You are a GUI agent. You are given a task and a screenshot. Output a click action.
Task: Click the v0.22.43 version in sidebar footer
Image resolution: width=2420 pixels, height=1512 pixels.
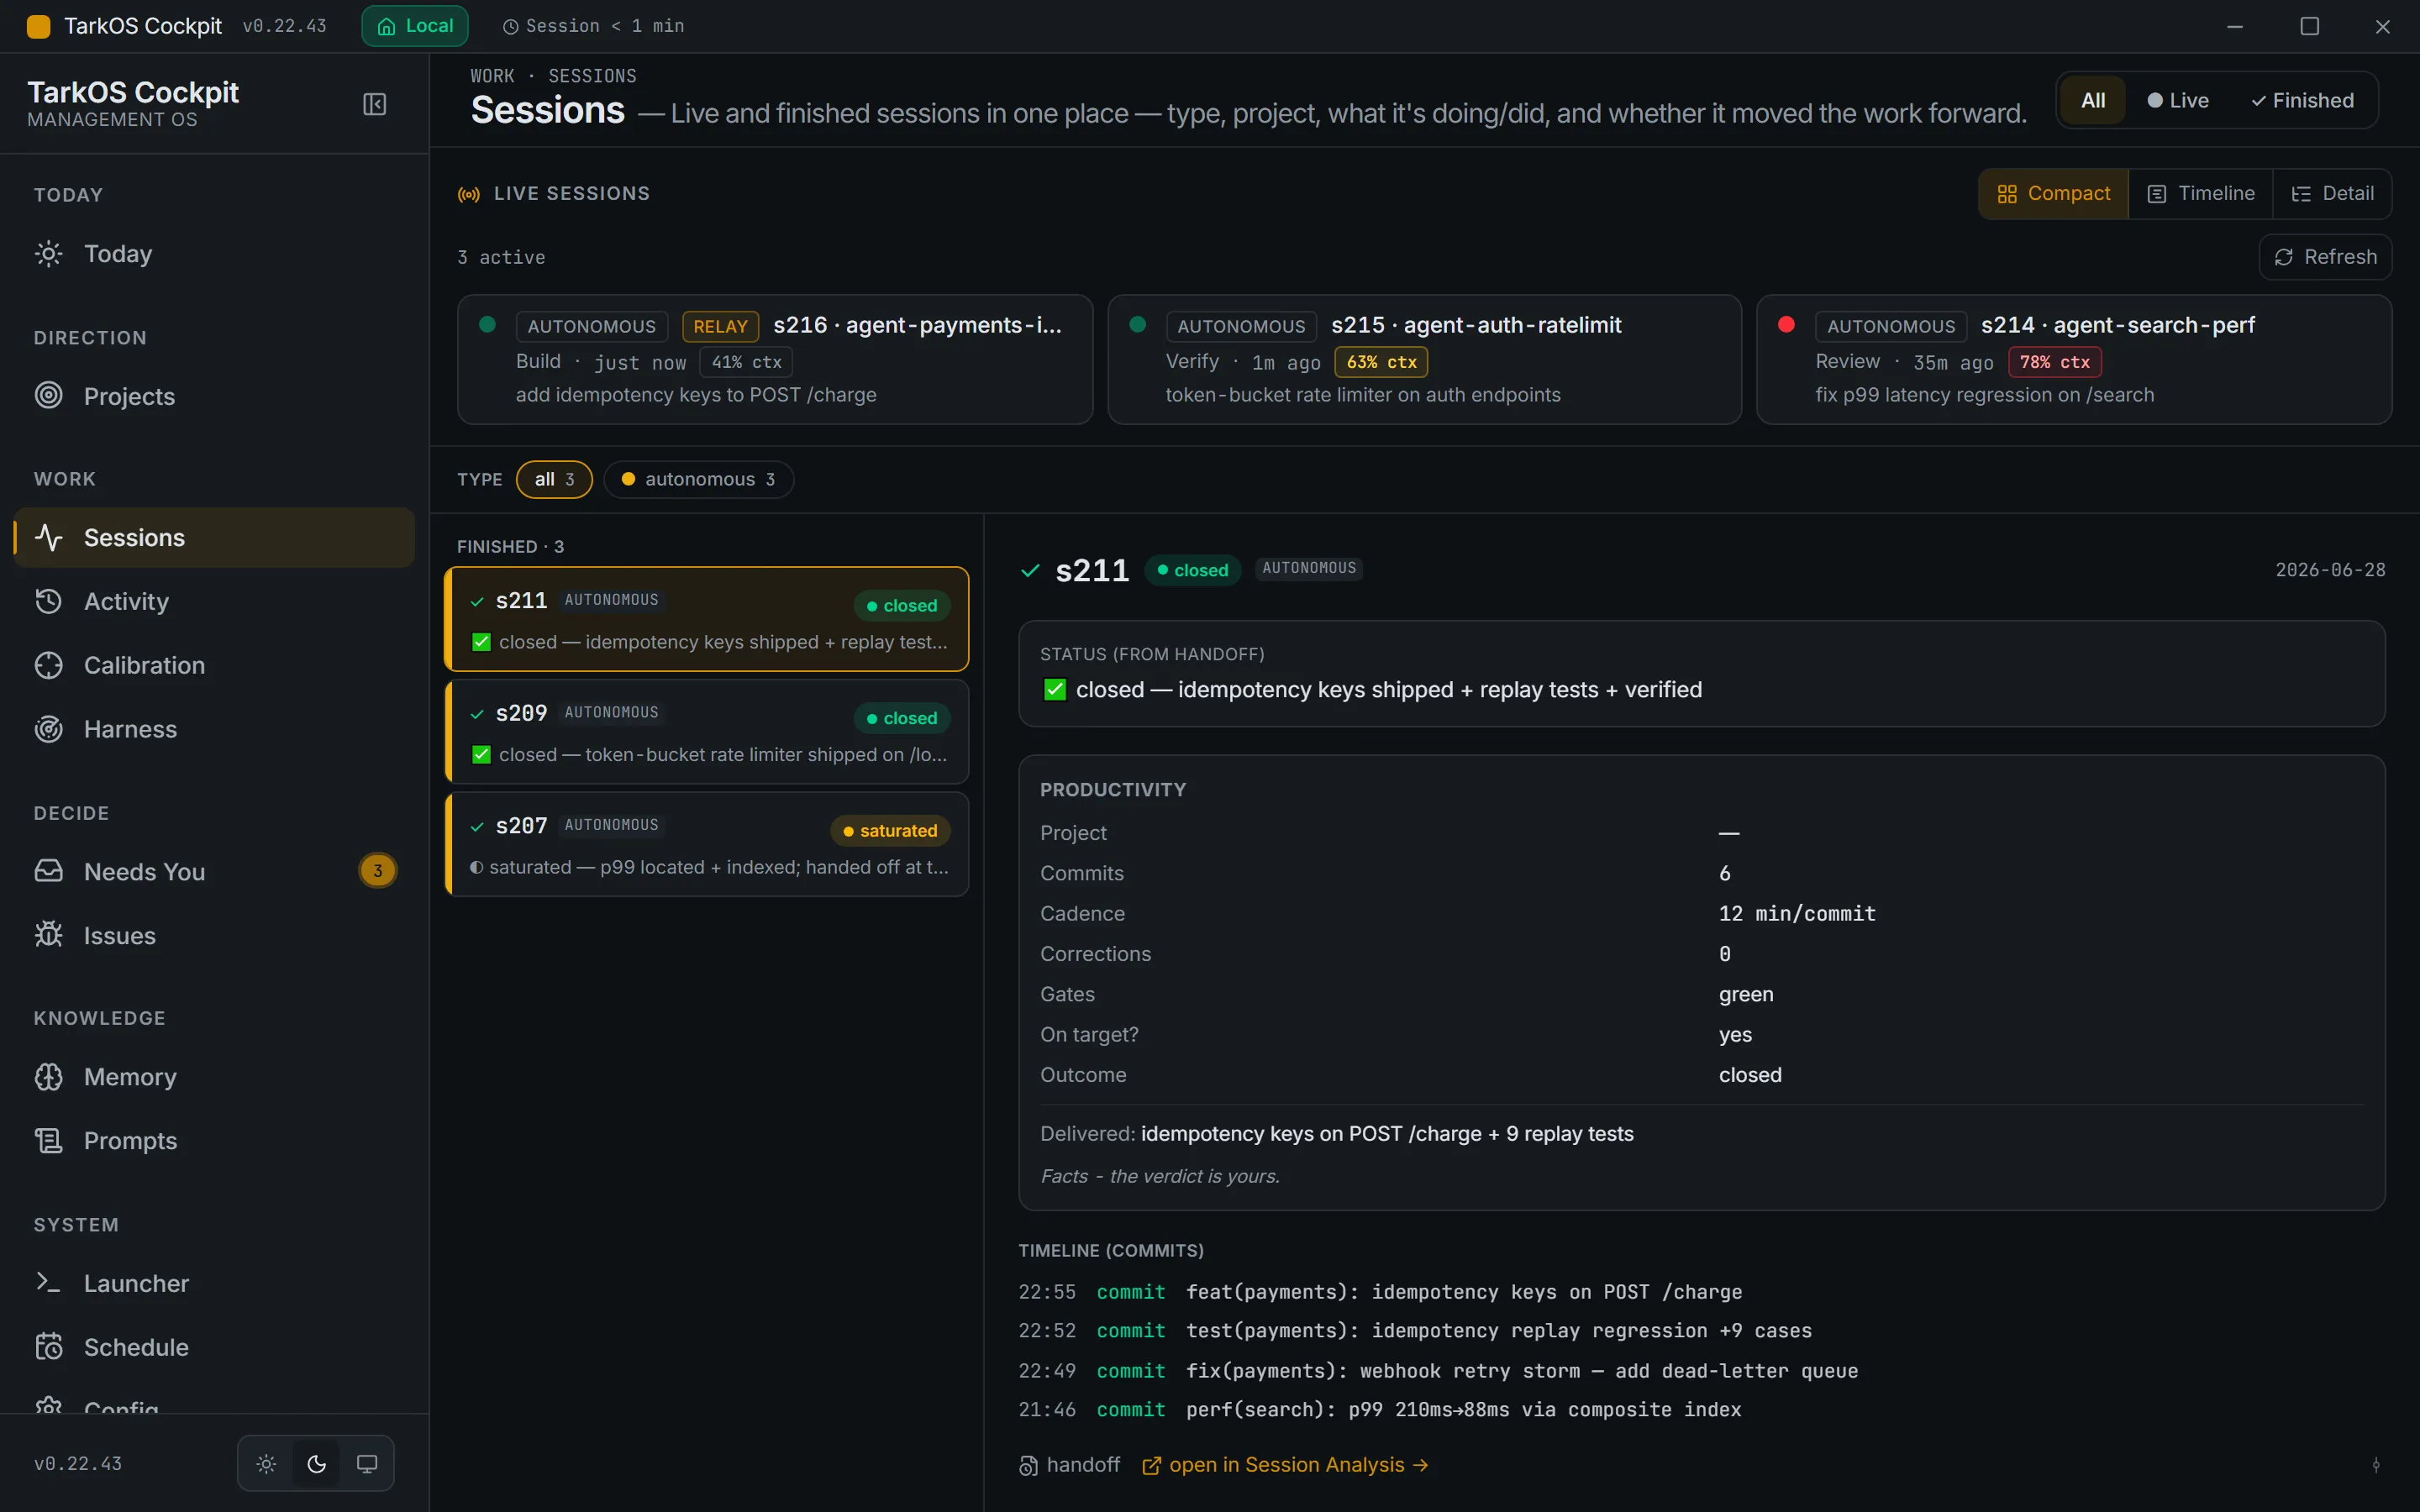78,1464
